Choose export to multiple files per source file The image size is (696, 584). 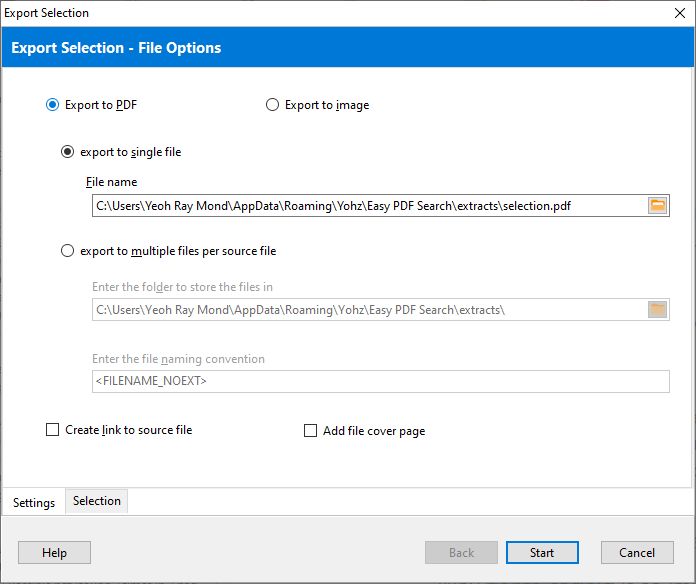click(x=68, y=251)
